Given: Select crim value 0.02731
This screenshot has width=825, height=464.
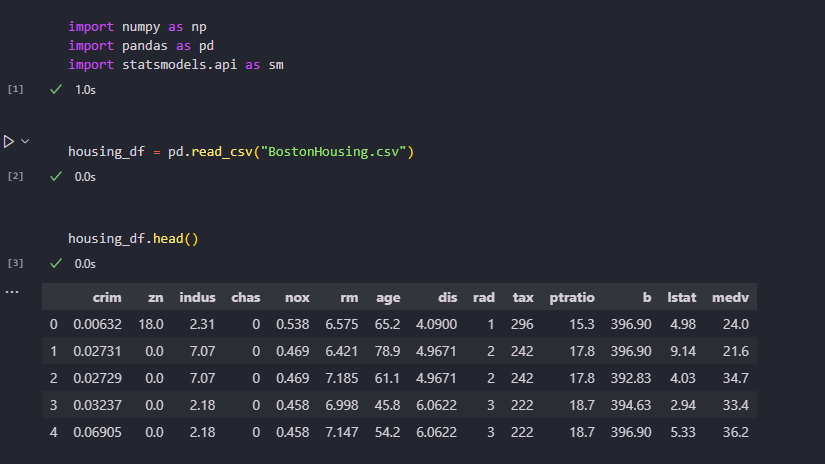Looking at the screenshot, I should tap(97, 351).
